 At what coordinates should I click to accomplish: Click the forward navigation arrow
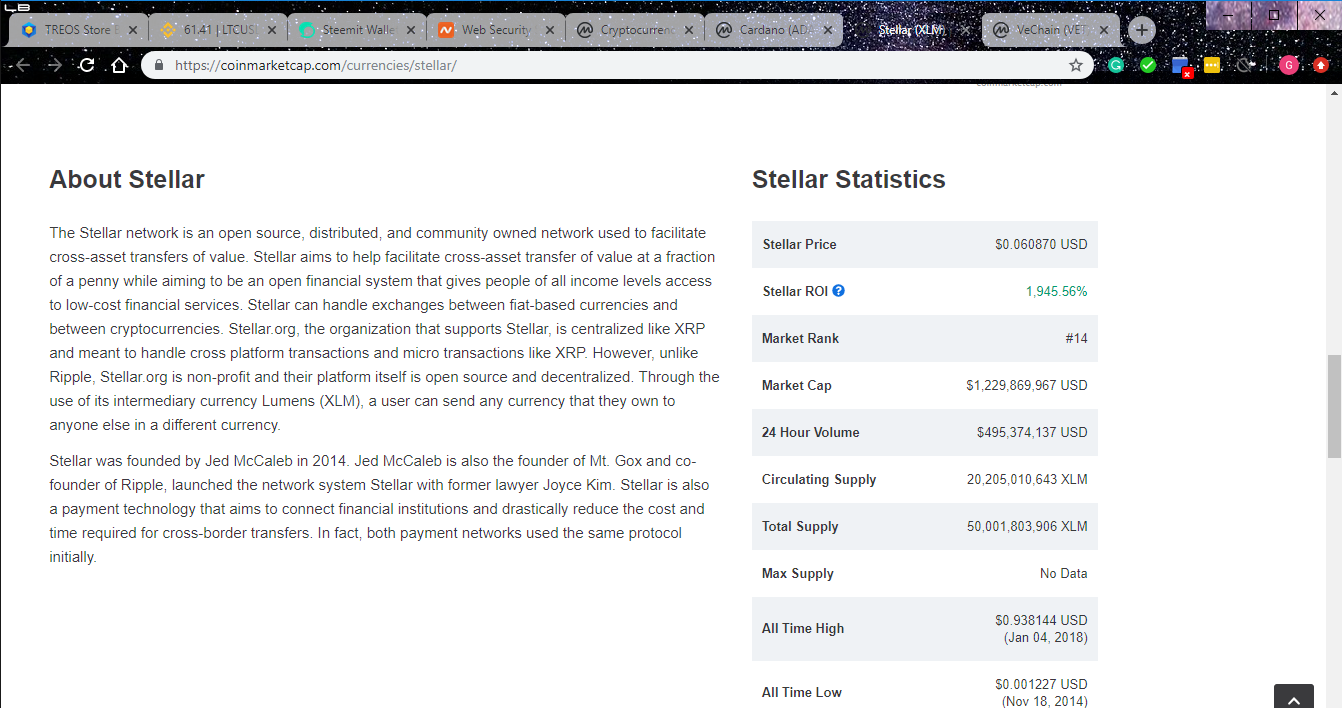pyautogui.click(x=55, y=65)
